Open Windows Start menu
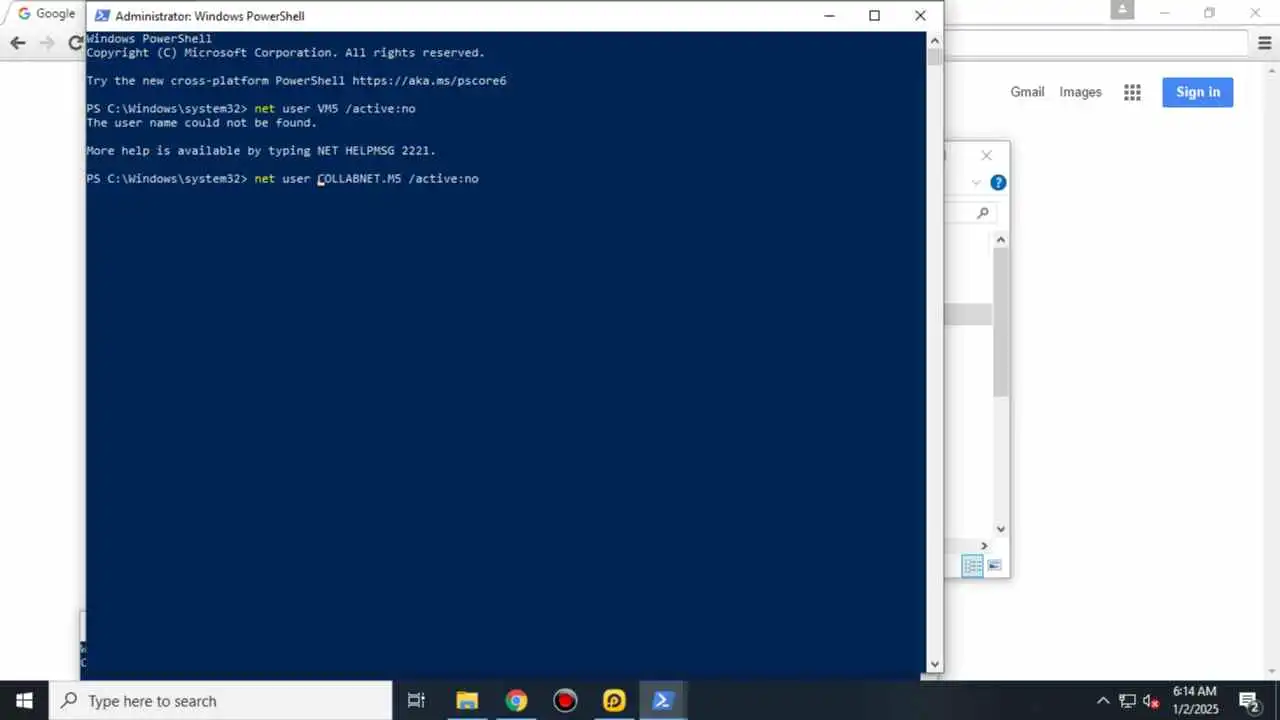The height and width of the screenshot is (720, 1280). [24, 701]
